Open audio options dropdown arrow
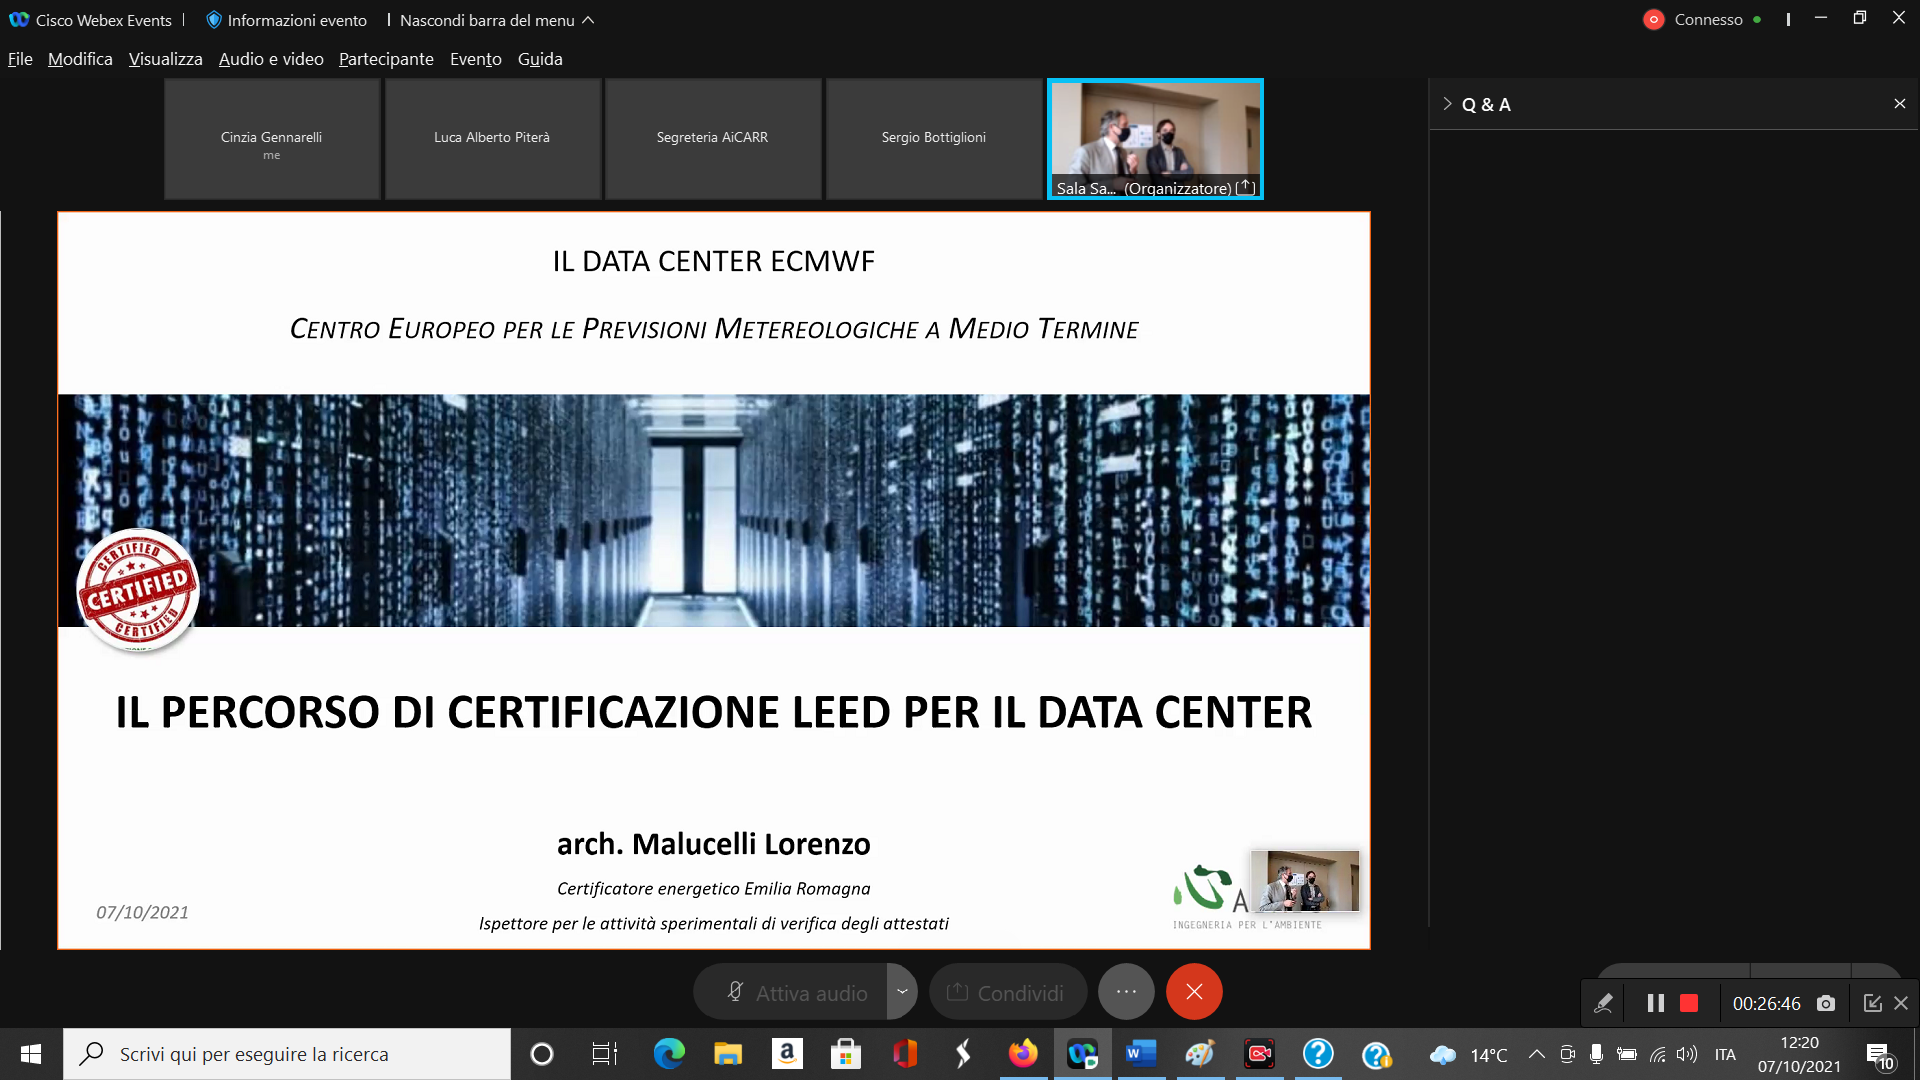 [x=902, y=992]
